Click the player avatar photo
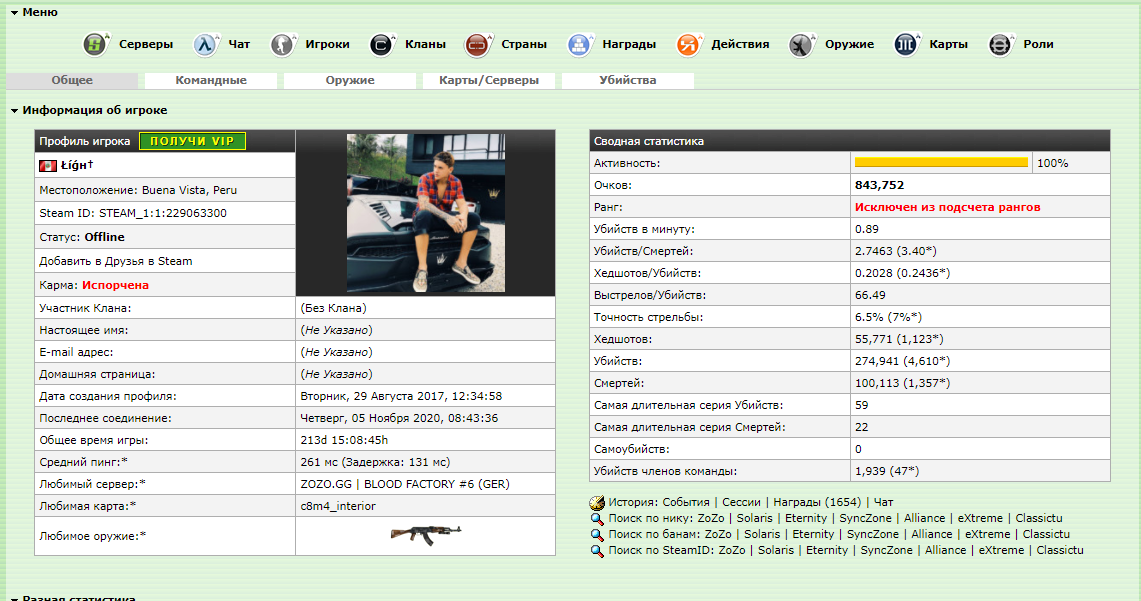The width and height of the screenshot is (1141, 601). click(x=425, y=211)
